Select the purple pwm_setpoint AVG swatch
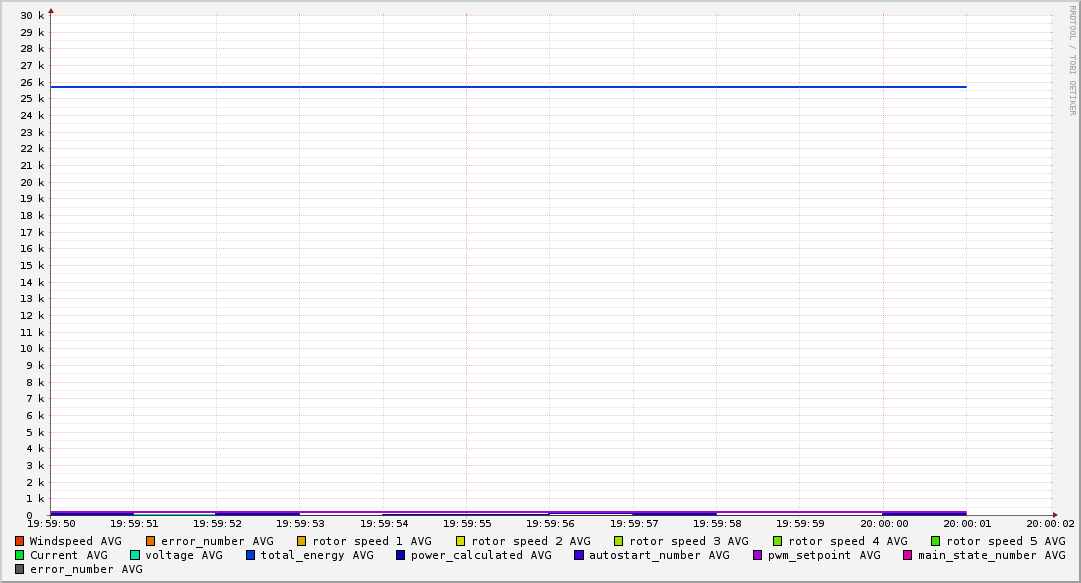 (758, 555)
